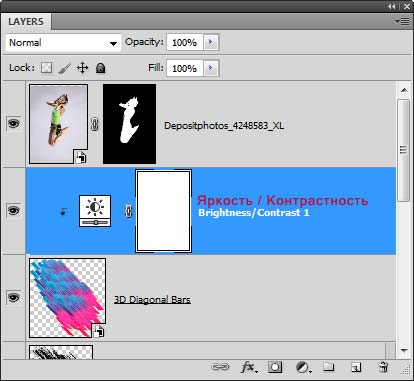This screenshot has height=381, width=414.
Task: Open the Normal blend mode dropdown
Action: 63,43
